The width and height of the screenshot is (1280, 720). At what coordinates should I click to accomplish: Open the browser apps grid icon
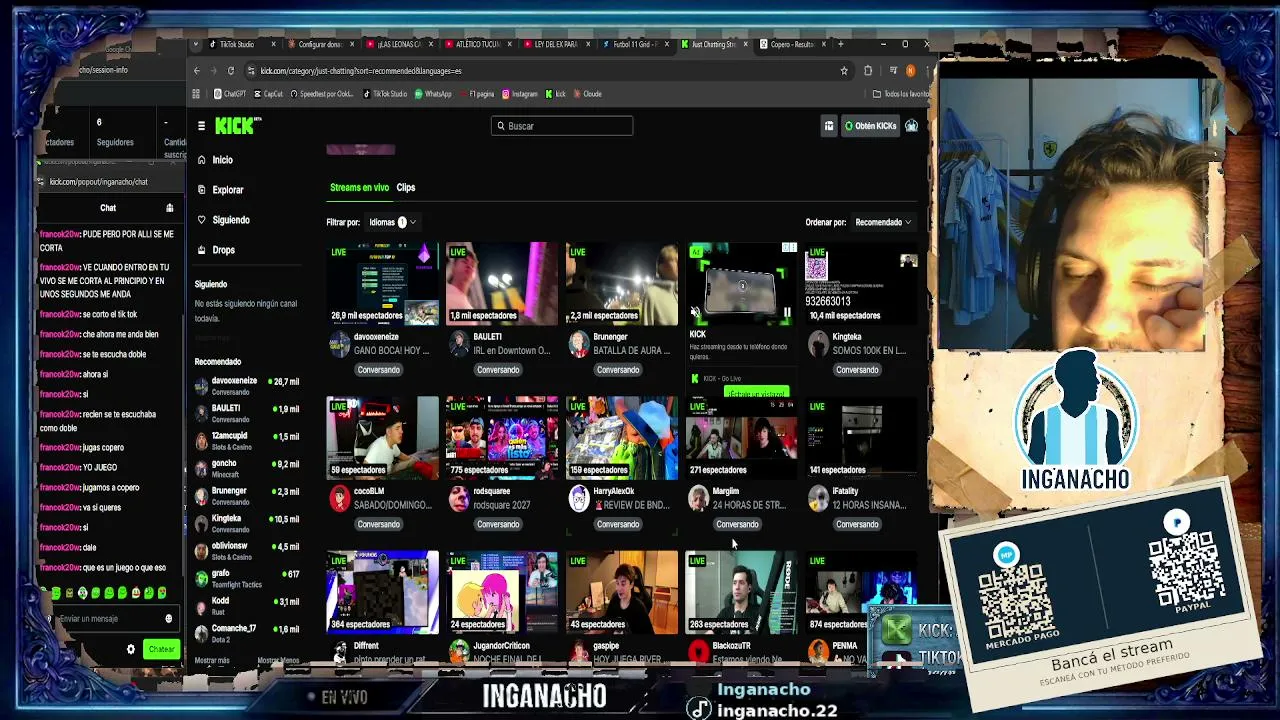[x=196, y=94]
